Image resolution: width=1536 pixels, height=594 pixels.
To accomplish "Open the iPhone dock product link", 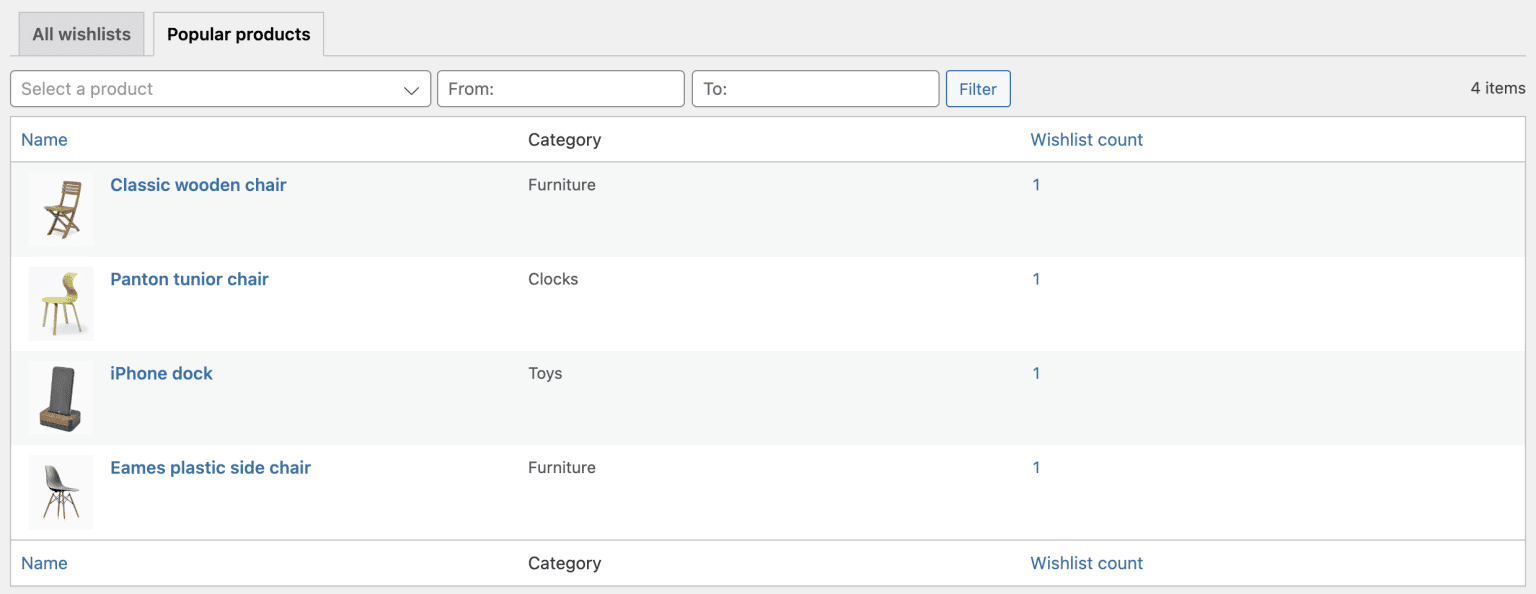I will (161, 373).
